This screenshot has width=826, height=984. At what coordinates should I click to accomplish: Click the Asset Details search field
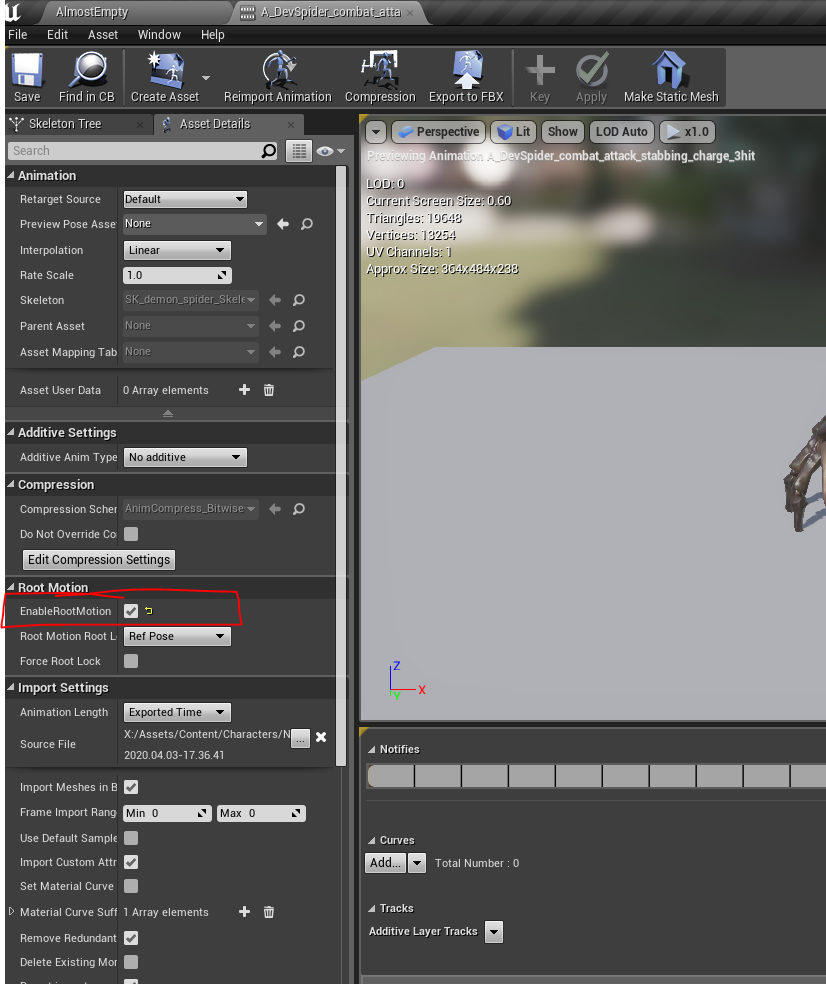(x=135, y=151)
